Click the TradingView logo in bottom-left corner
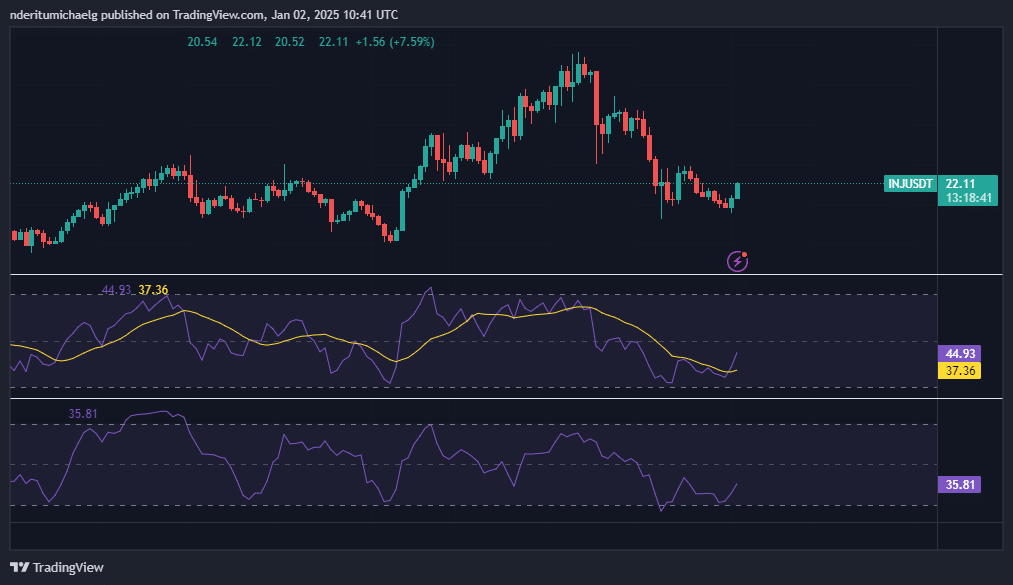Screen dimensions: 1013x585 coord(57,567)
